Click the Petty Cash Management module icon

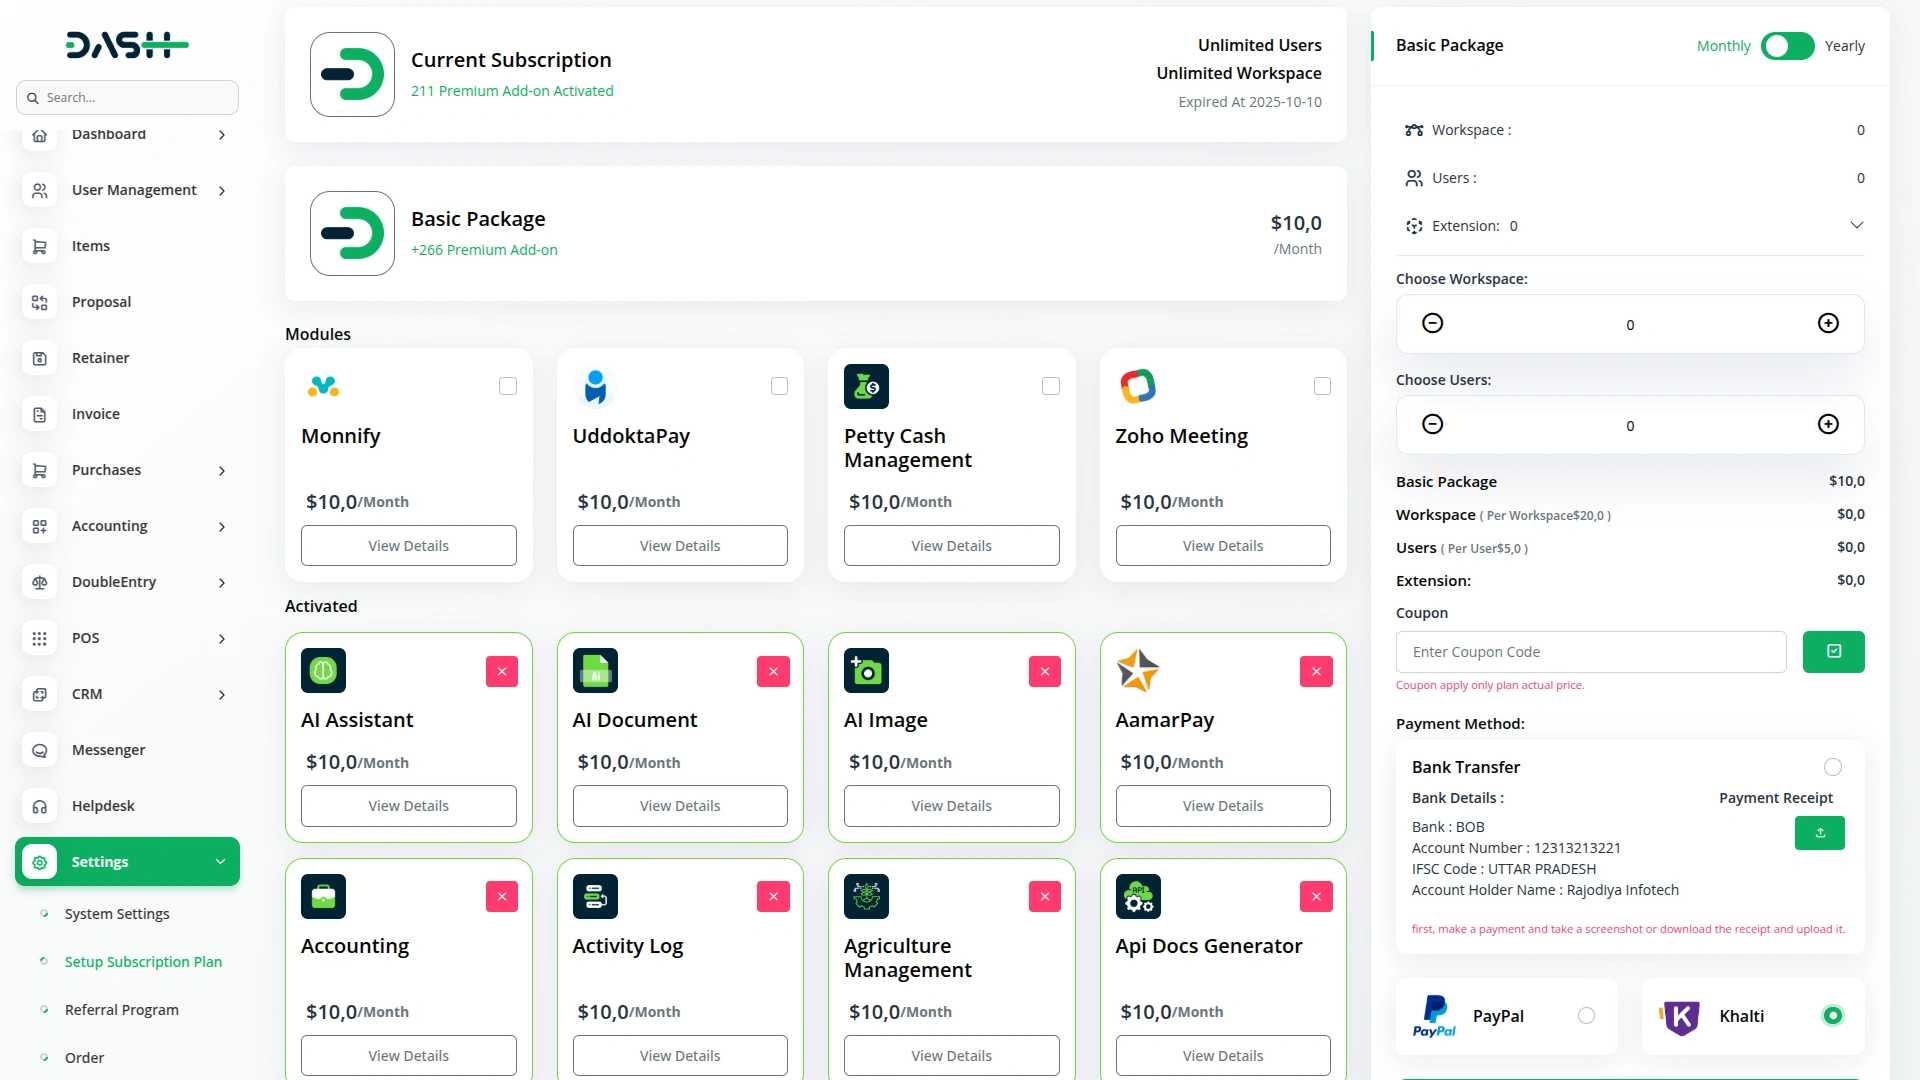[866, 387]
